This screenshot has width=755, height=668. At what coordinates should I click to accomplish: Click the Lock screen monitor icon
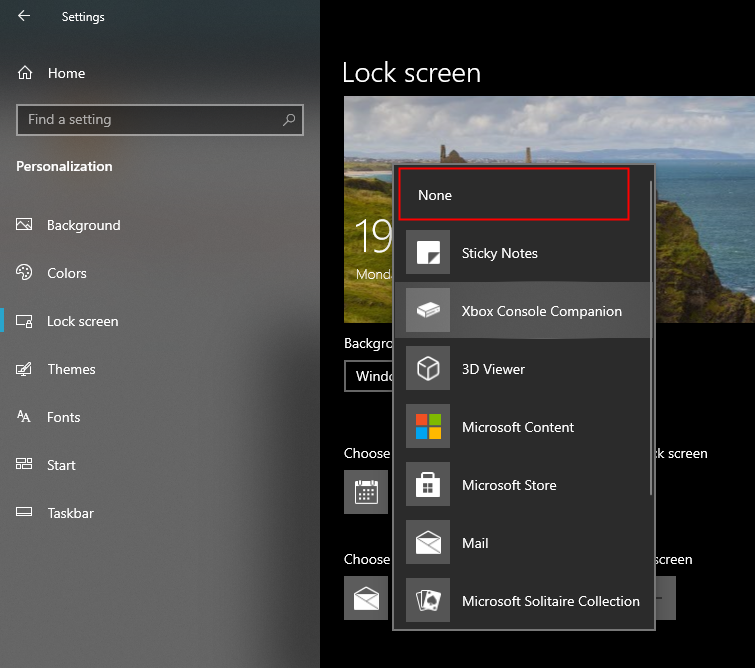pyautogui.click(x=24, y=321)
